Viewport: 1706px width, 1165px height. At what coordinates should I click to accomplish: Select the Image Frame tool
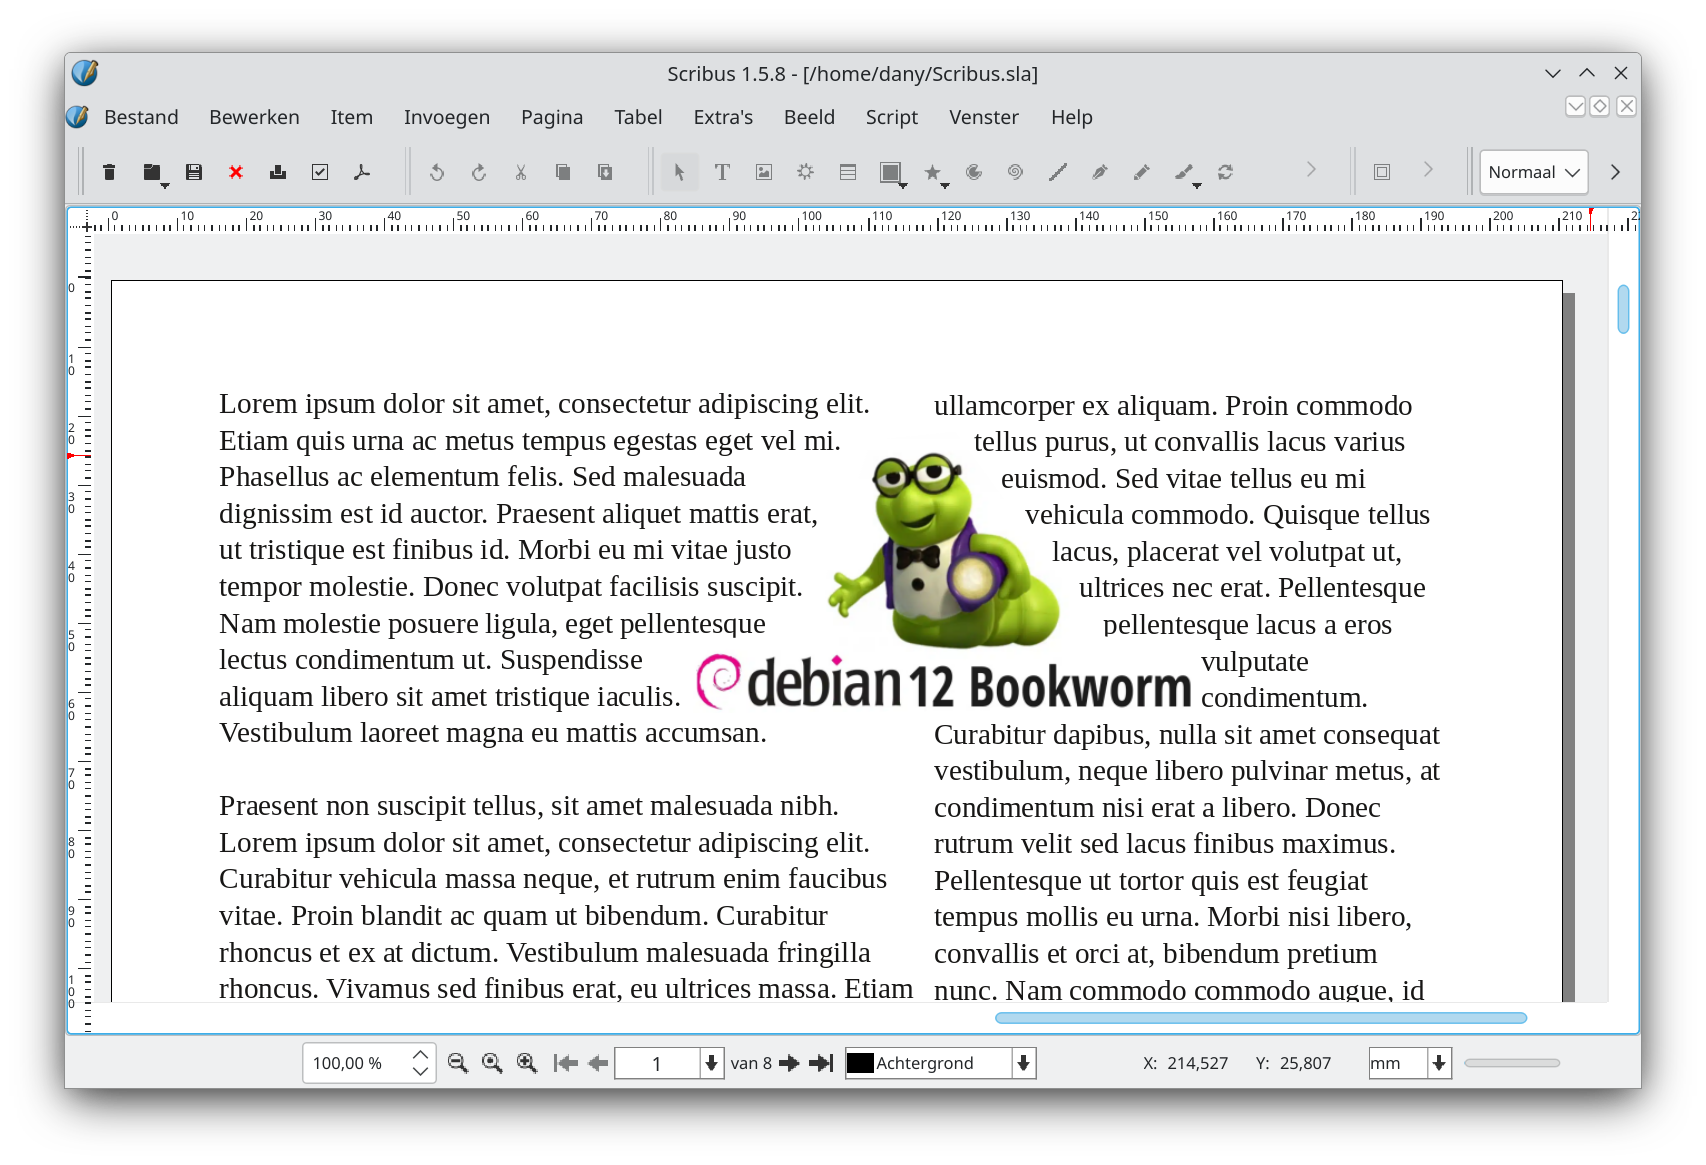point(764,172)
